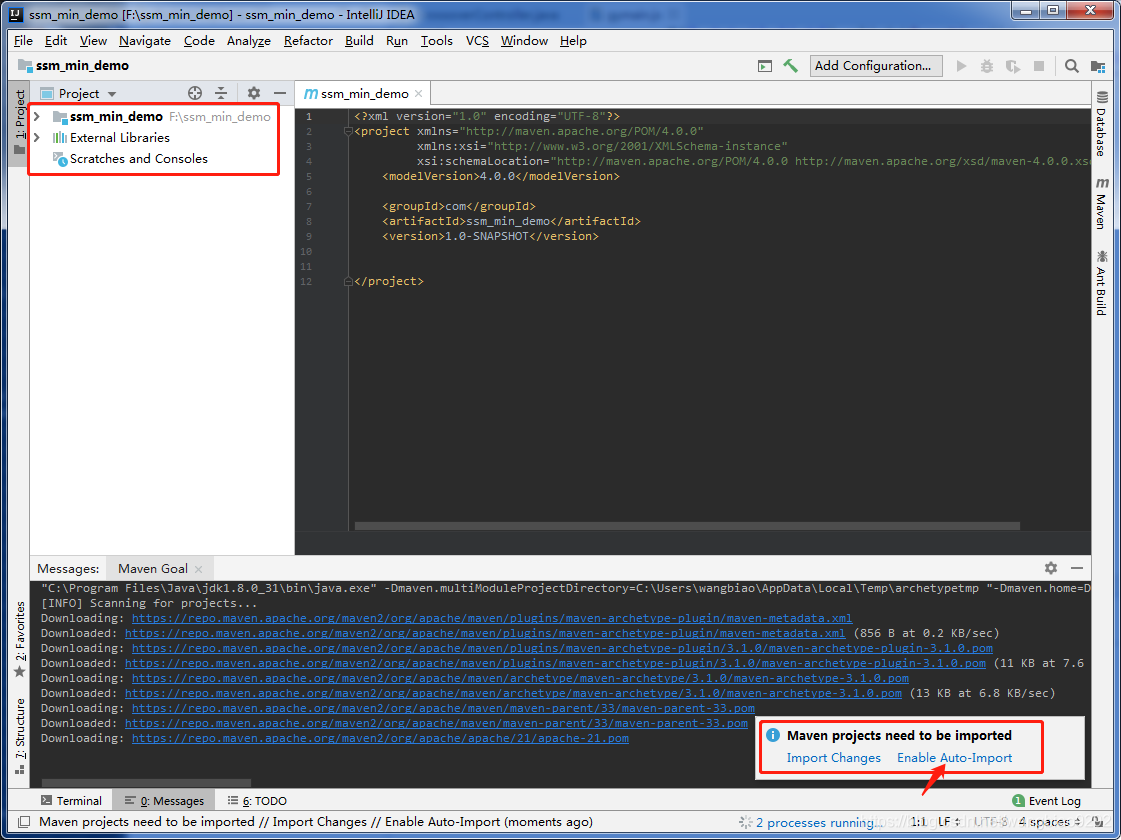
Task: Click the modelVersion line in editor
Action: [x=500, y=177]
